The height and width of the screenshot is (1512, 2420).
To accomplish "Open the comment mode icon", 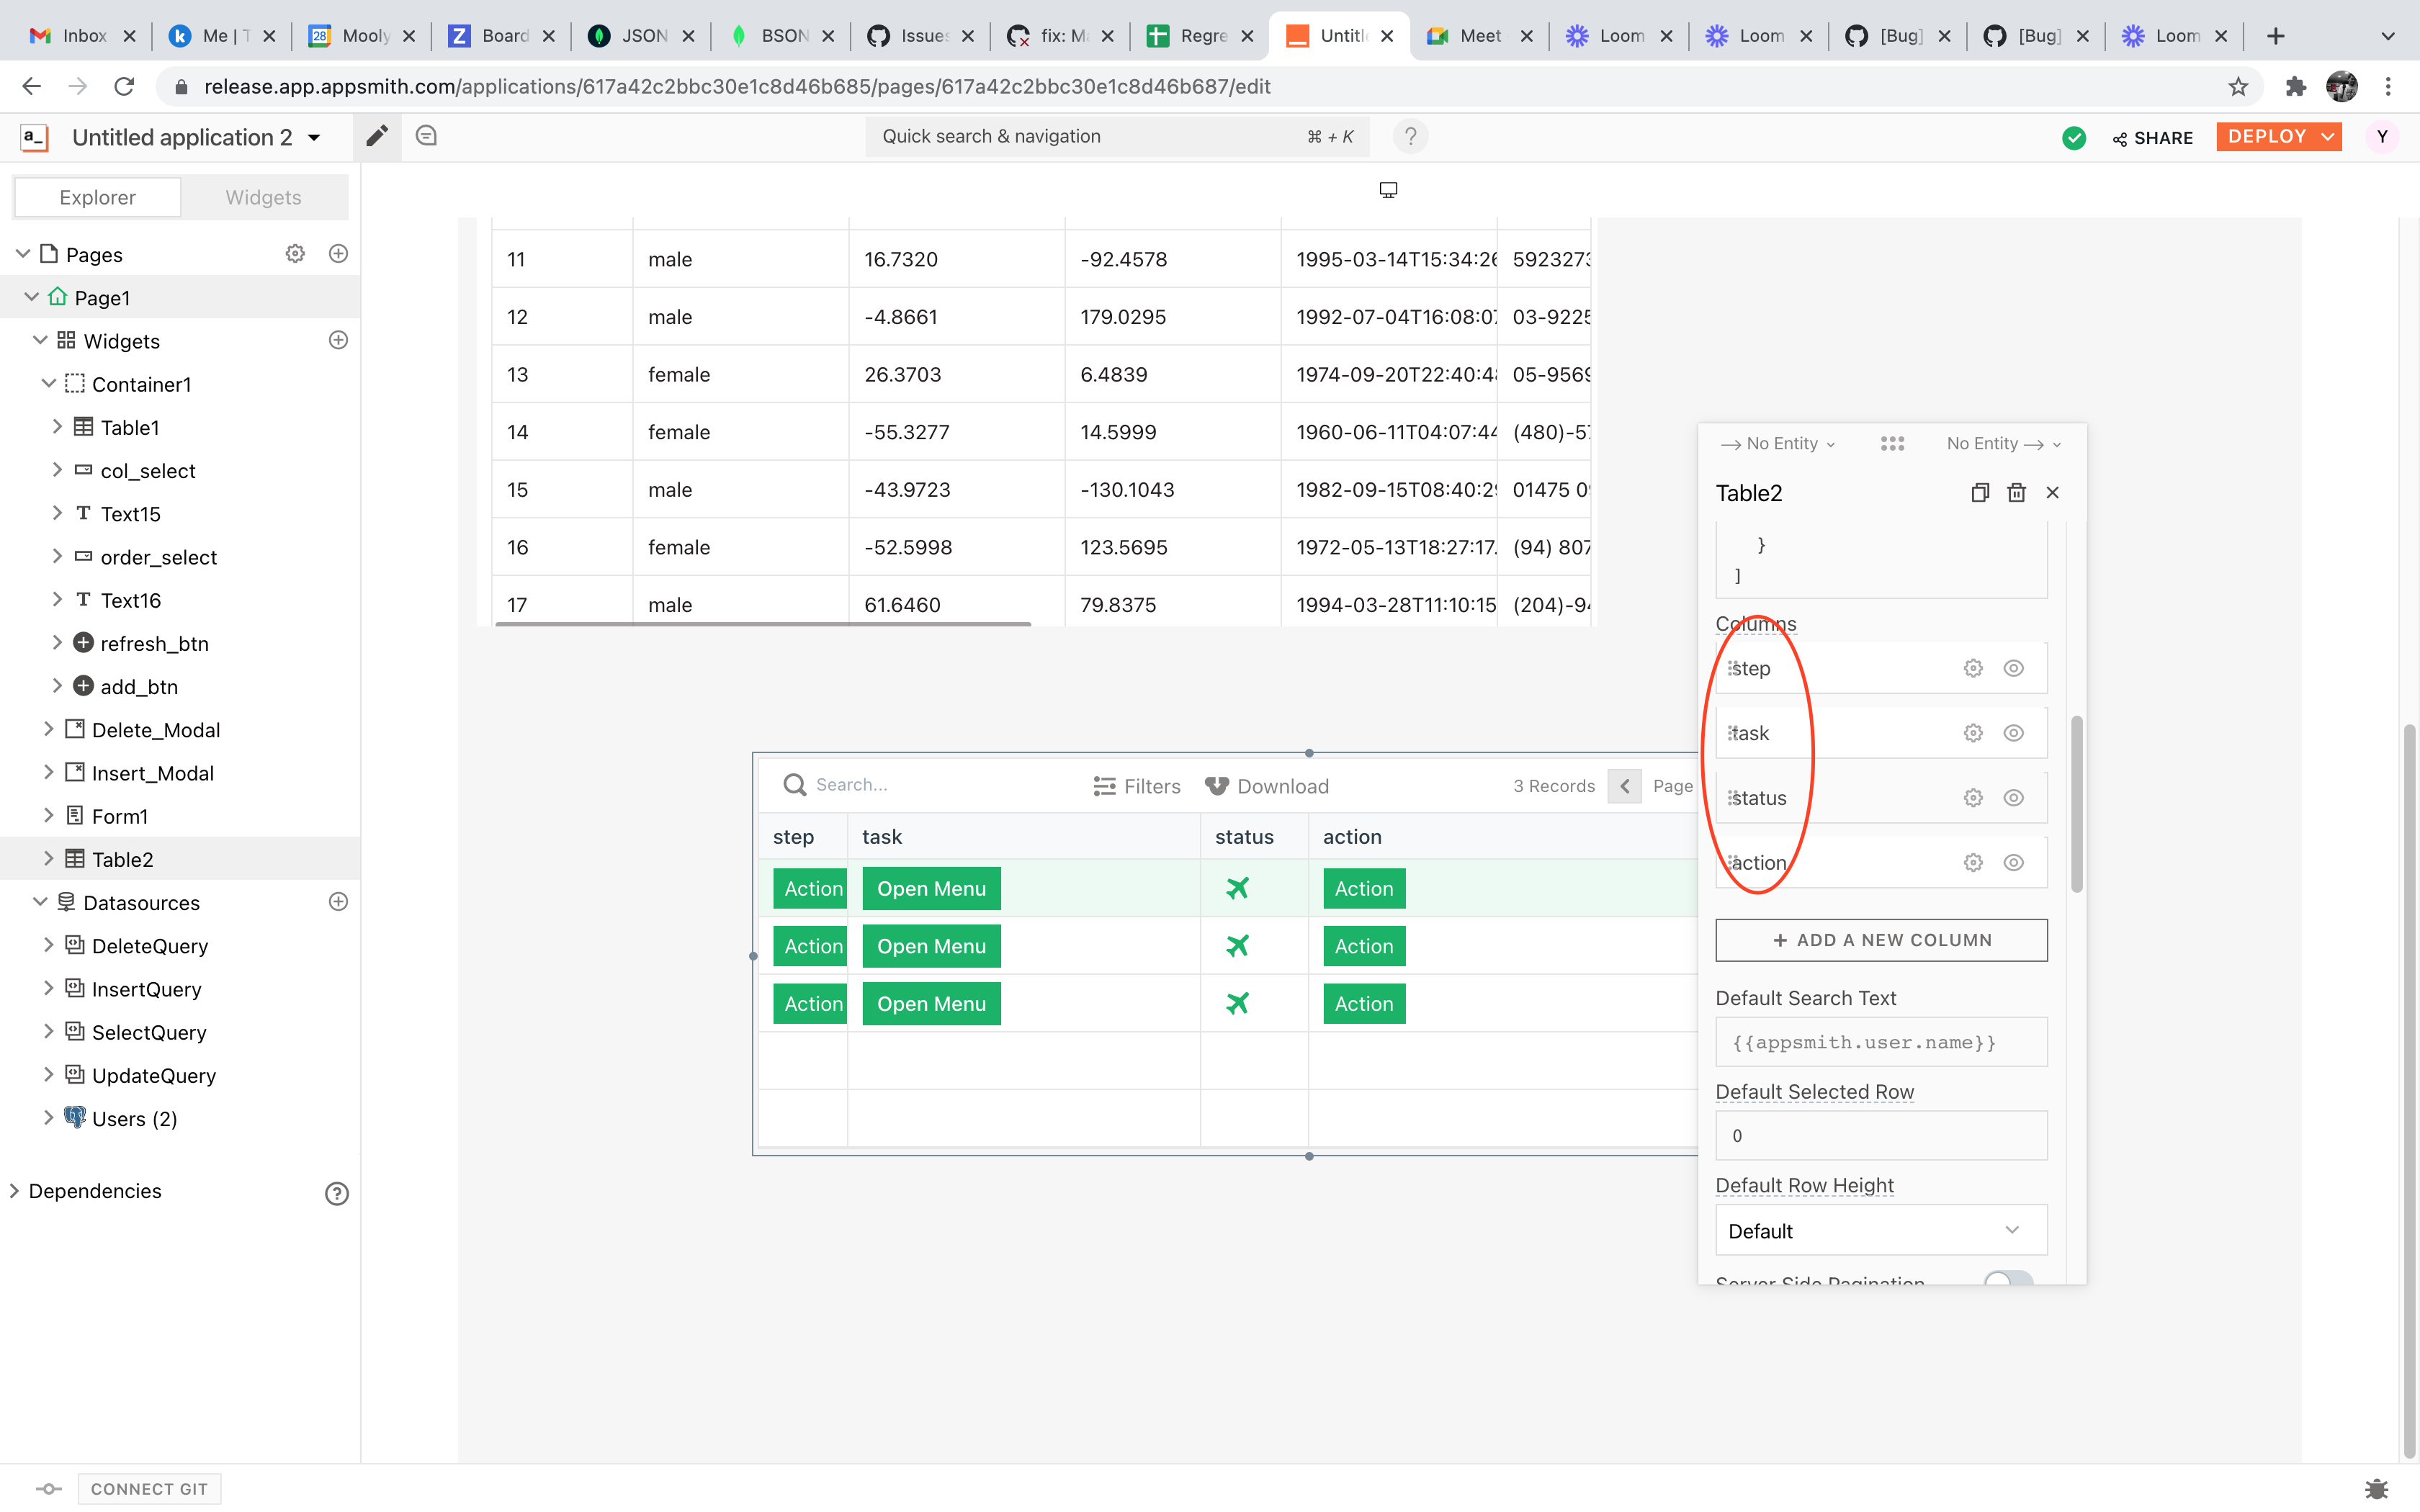I will pyautogui.click(x=426, y=136).
